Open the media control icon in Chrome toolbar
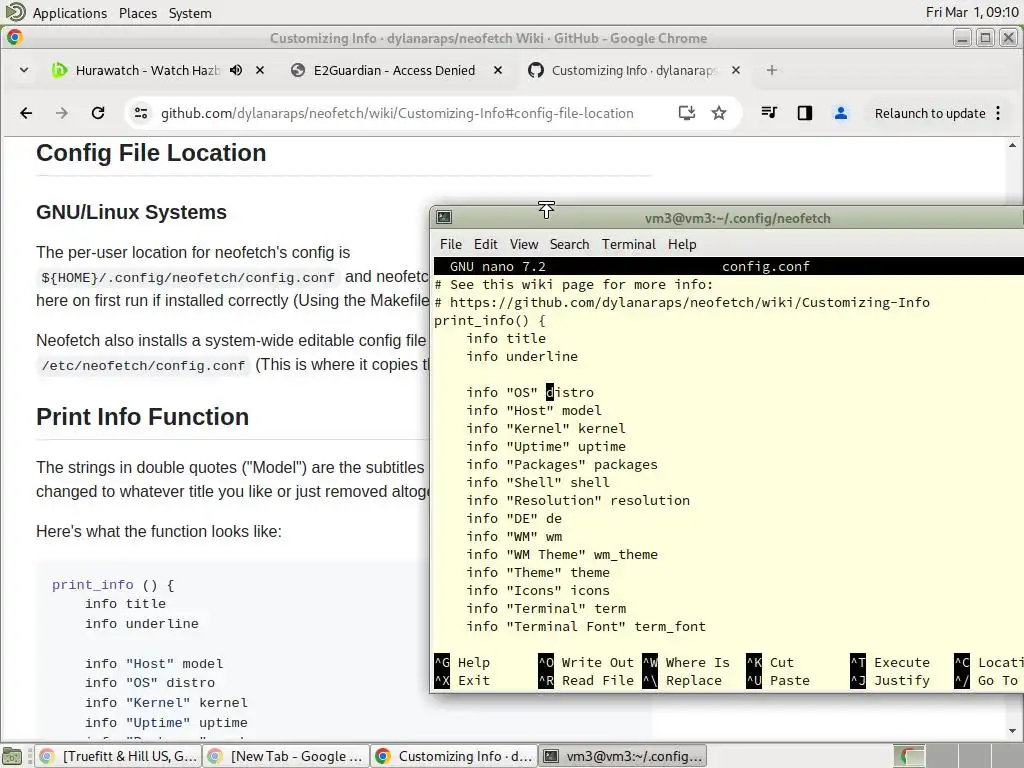Screen dimensions: 1024x768 pyautogui.click(x=769, y=113)
